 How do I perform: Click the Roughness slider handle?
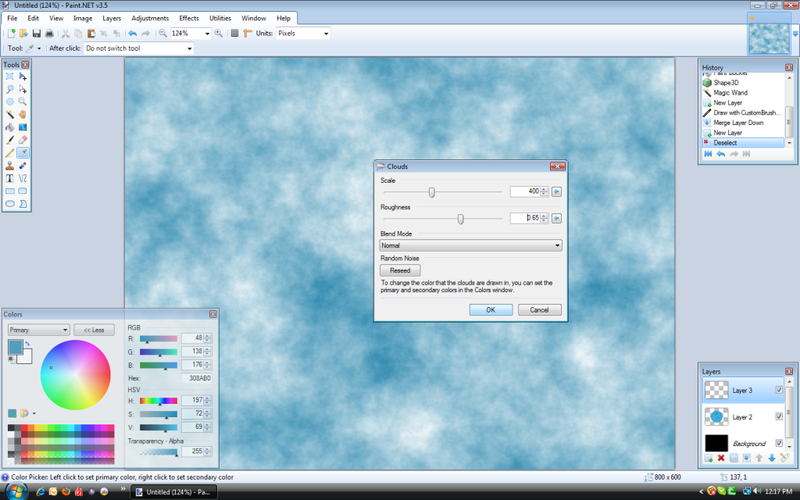tap(460, 218)
